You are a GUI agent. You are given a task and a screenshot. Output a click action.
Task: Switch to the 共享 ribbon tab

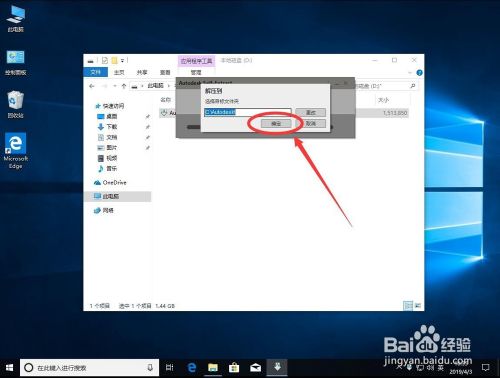[x=142, y=72]
